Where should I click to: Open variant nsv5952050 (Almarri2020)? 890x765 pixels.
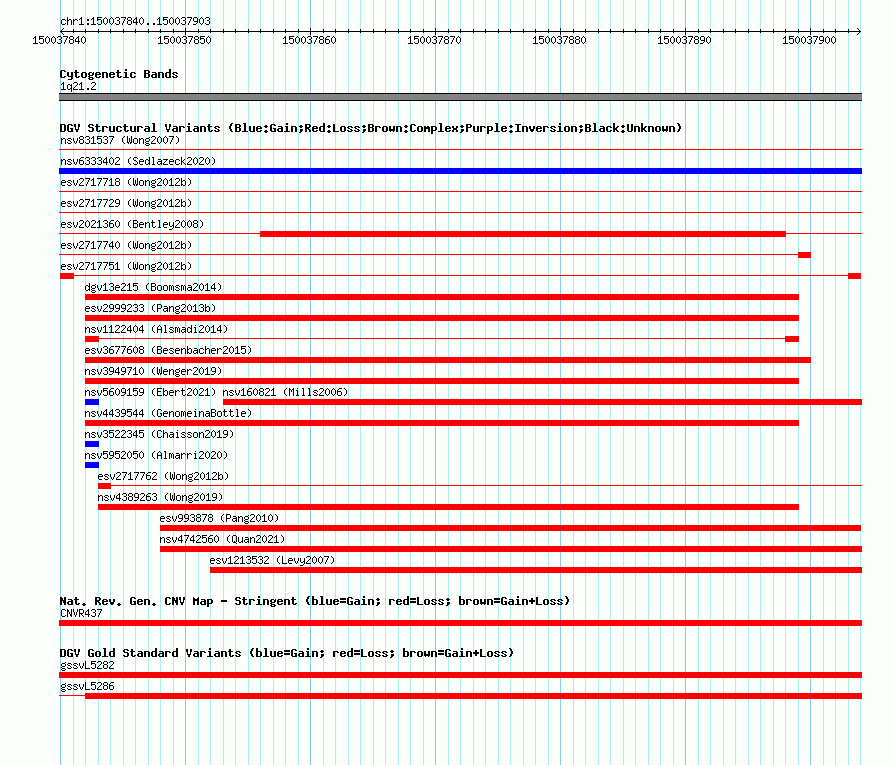[156, 455]
